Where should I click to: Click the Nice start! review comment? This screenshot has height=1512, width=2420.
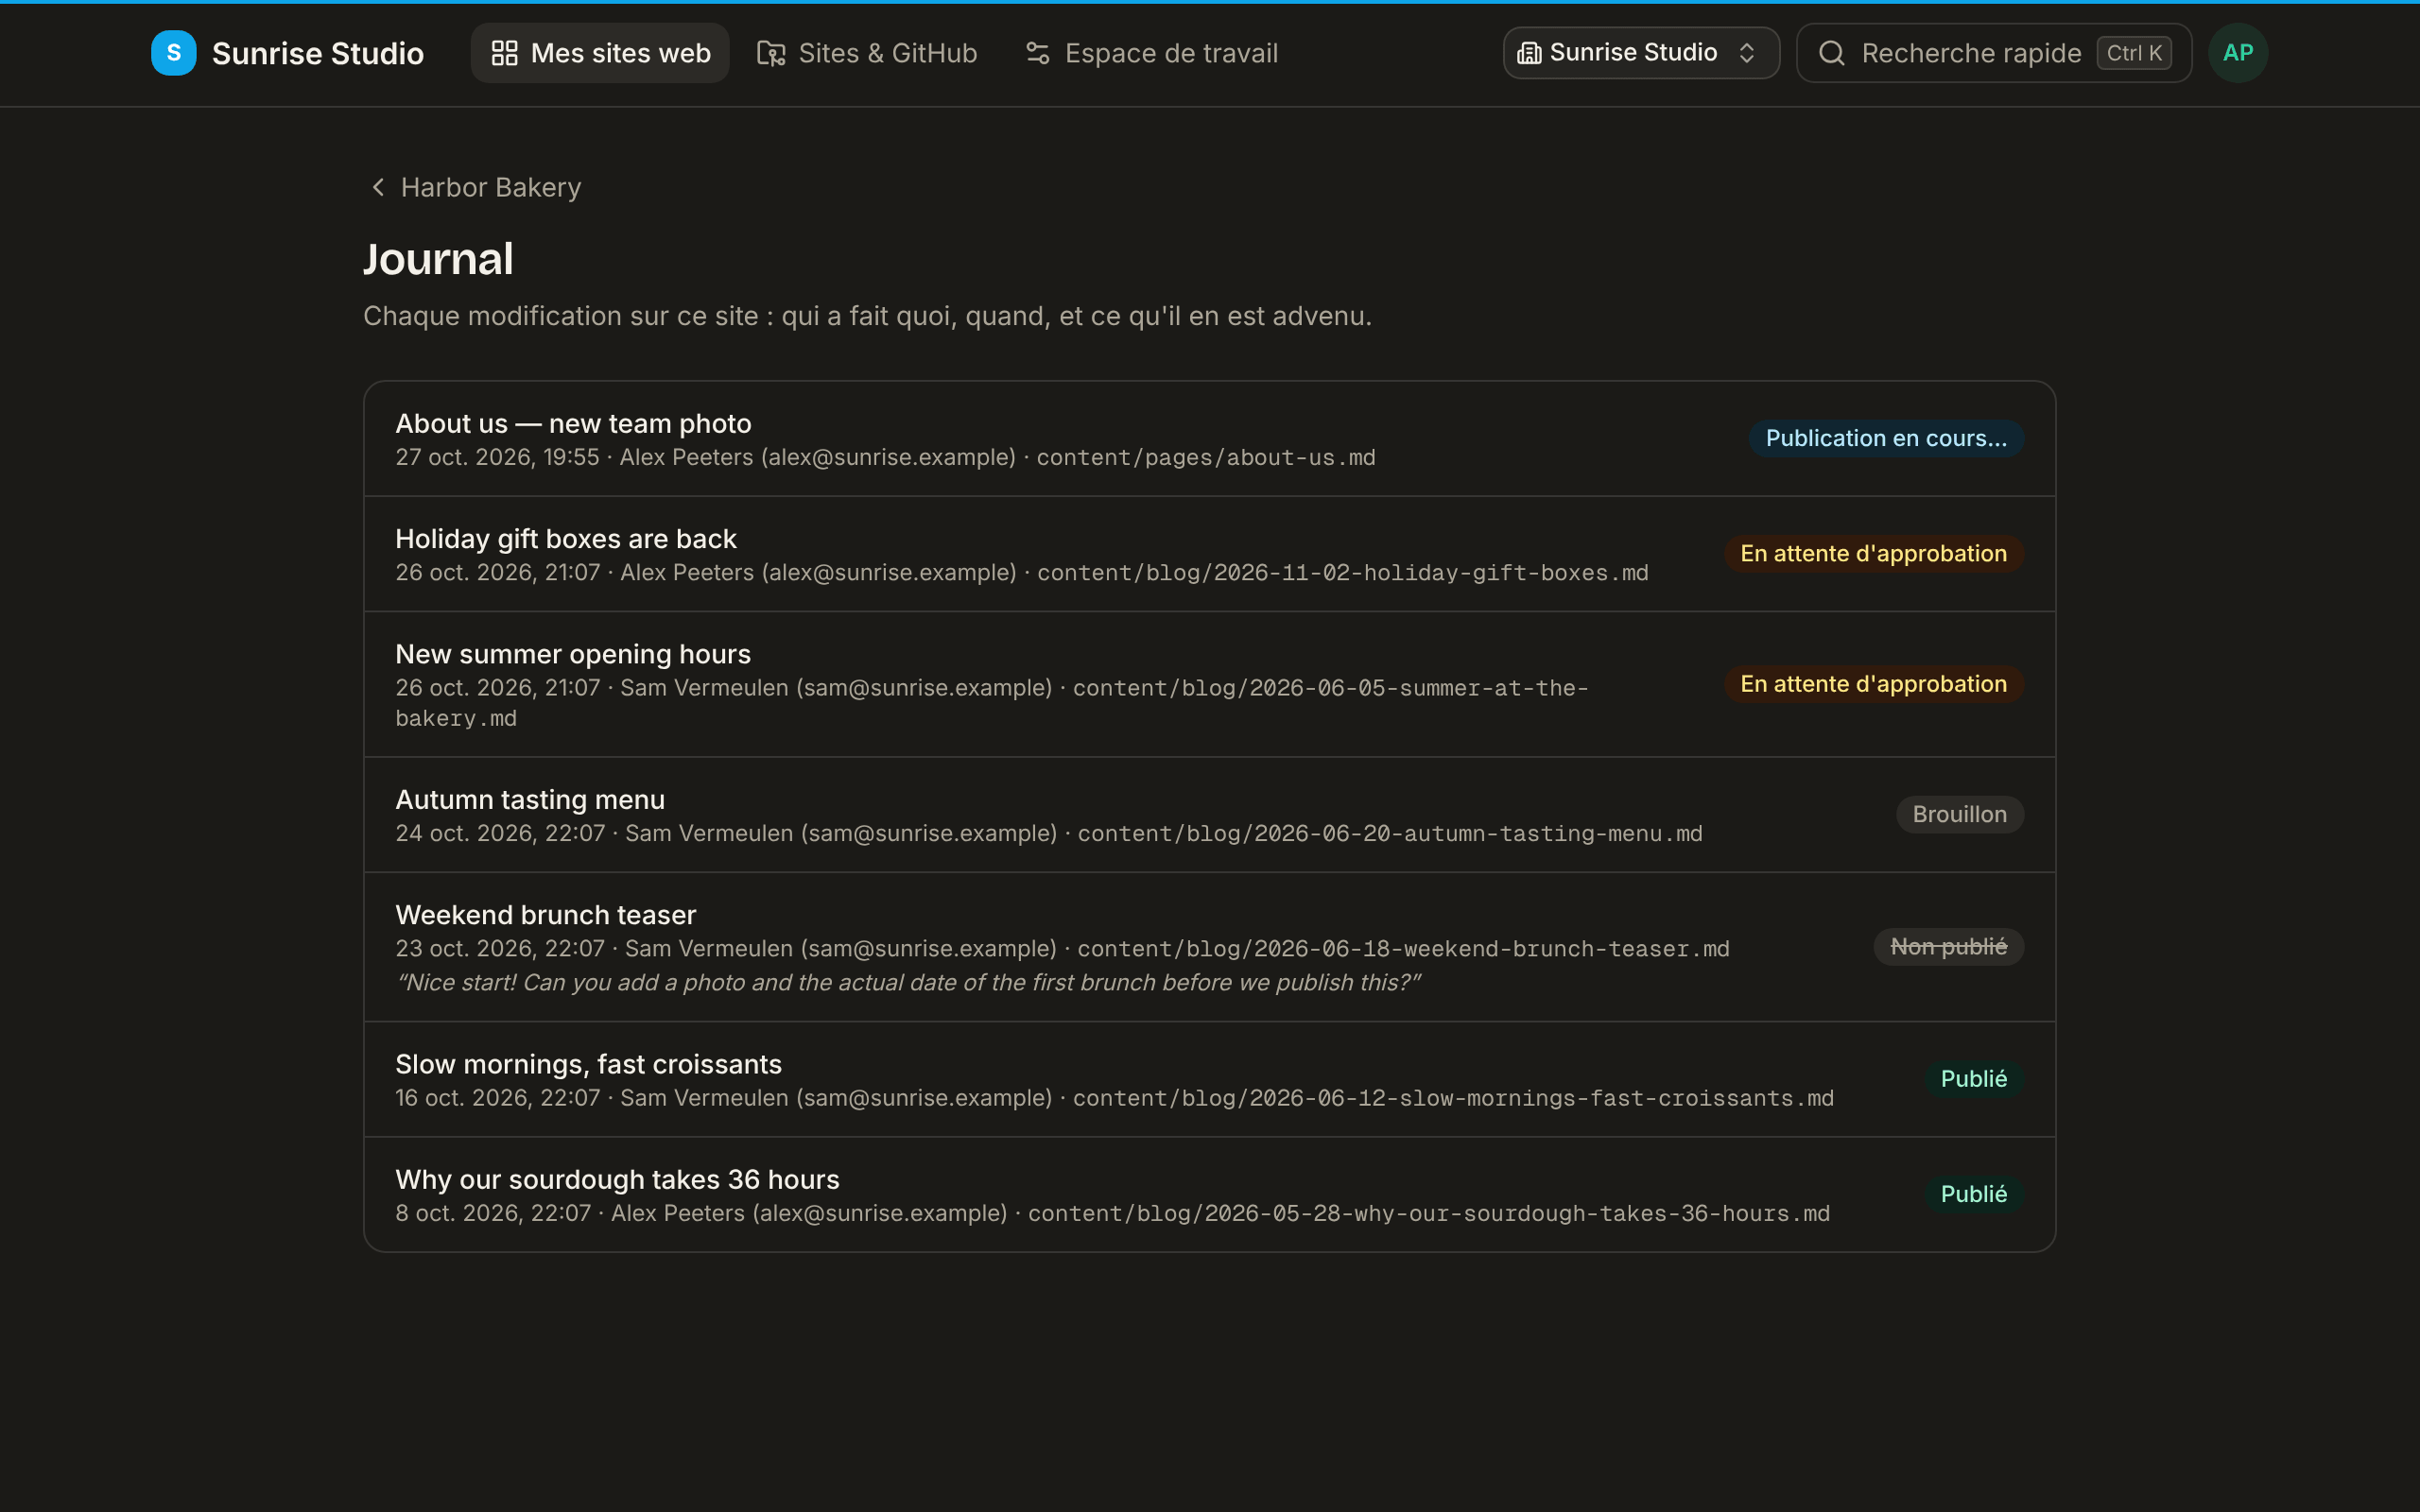coord(908,983)
